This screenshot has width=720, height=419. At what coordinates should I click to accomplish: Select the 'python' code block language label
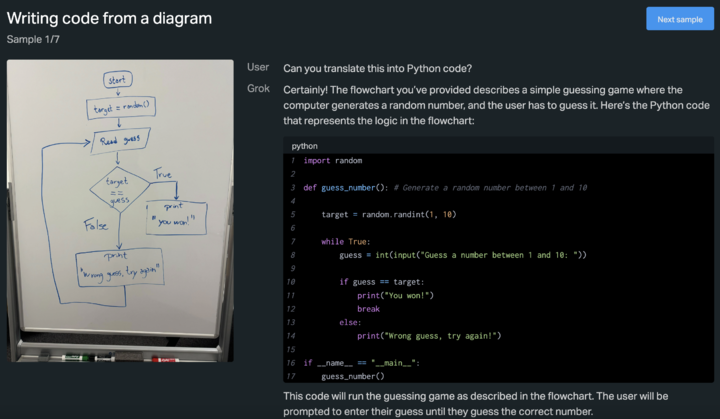[304, 146]
